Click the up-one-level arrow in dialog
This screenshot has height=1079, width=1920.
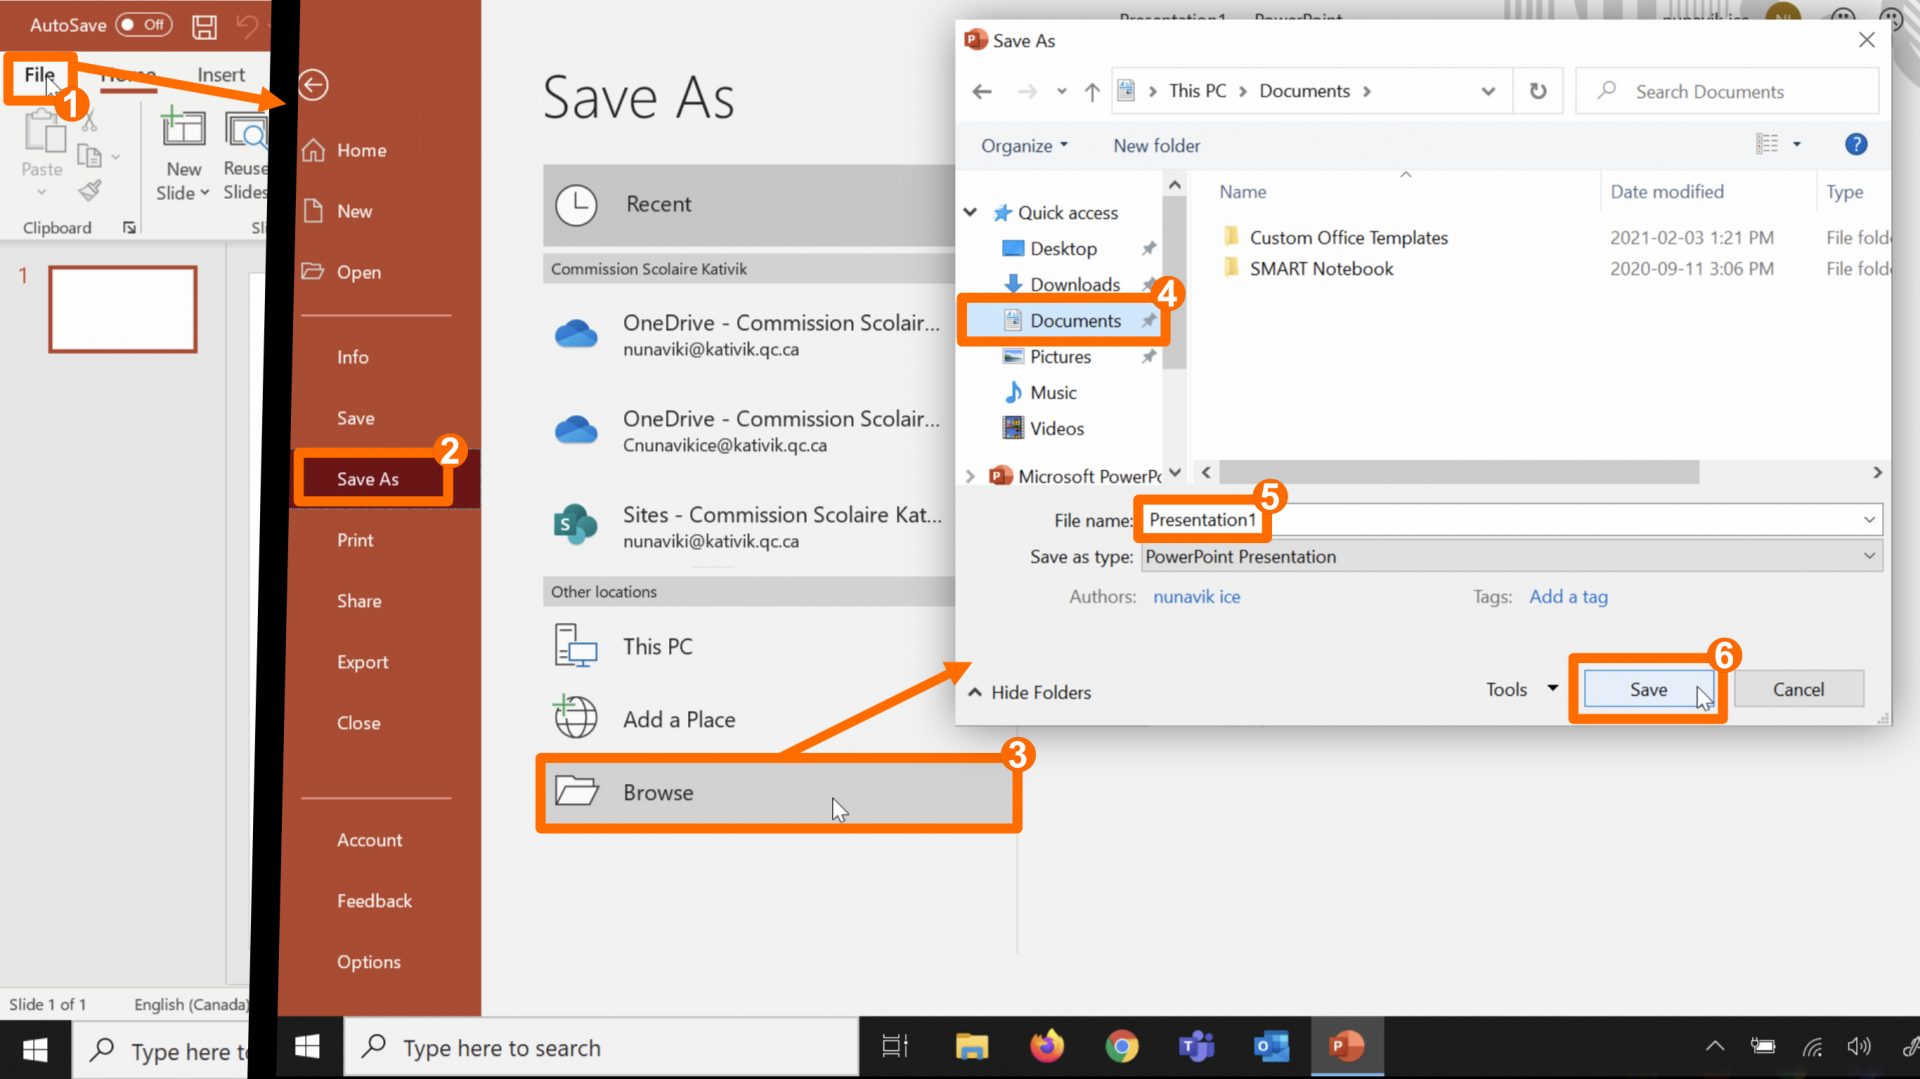[1092, 92]
